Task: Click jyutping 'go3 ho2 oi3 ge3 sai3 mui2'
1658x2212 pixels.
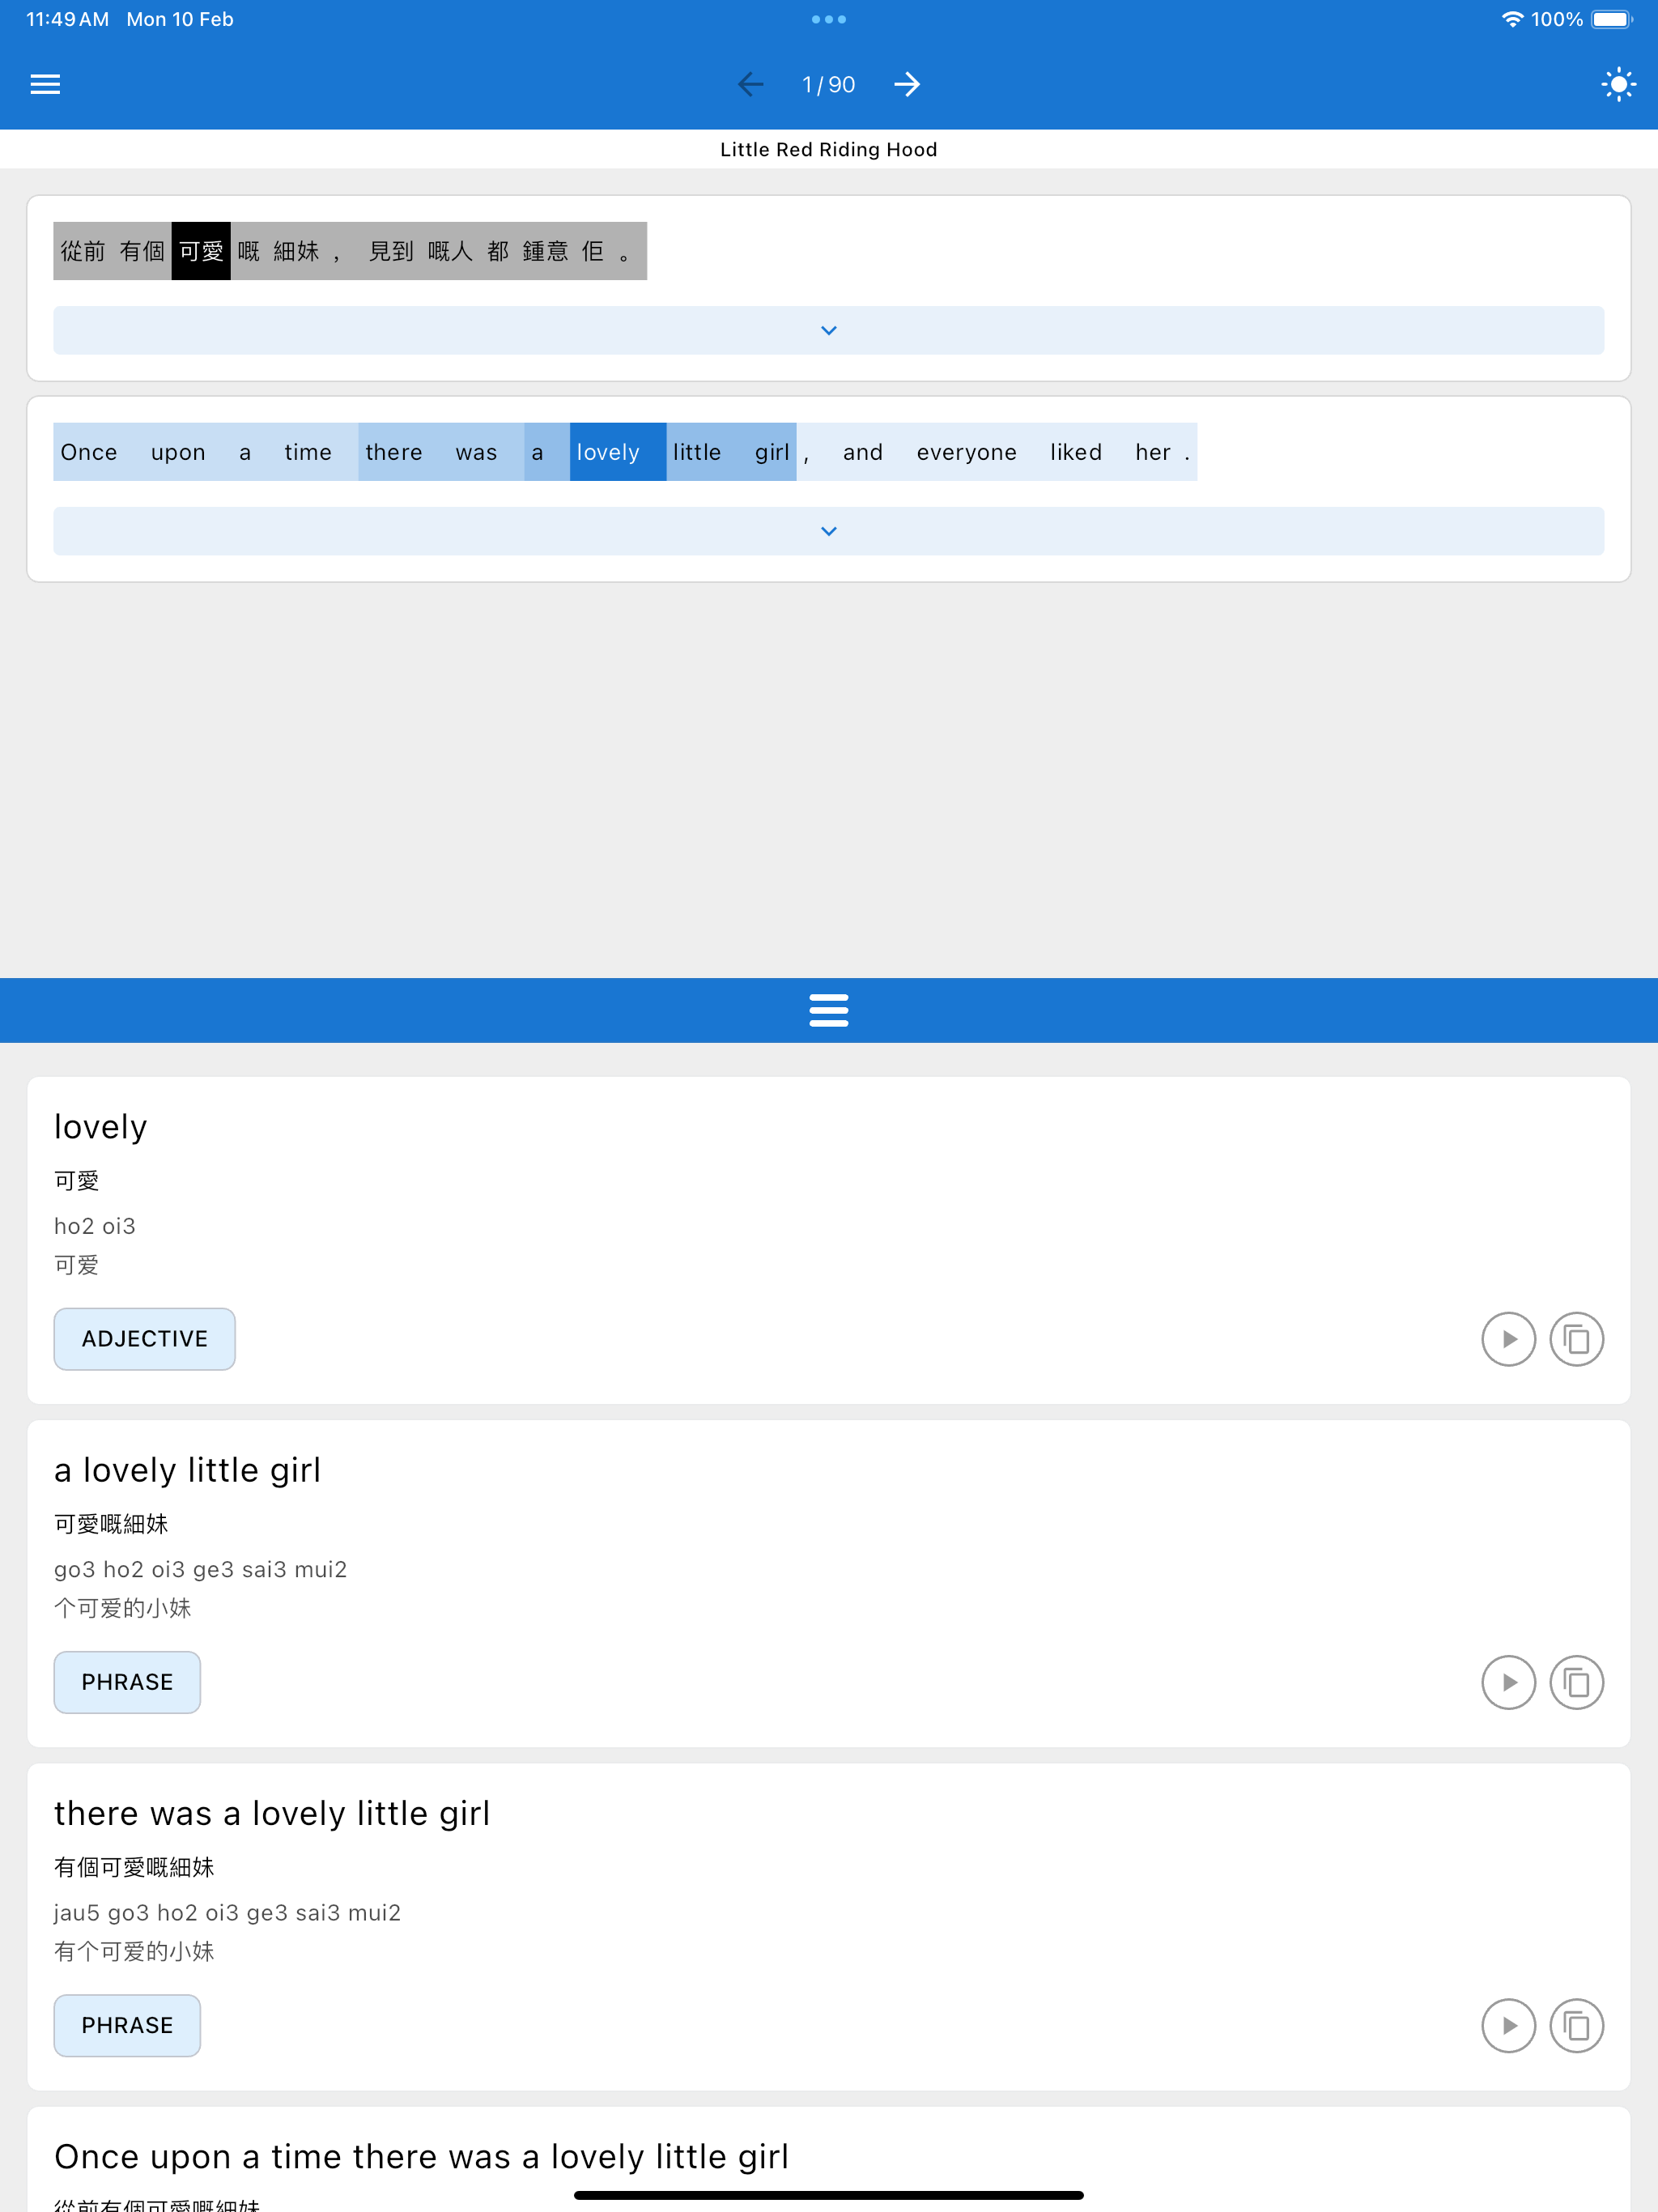Action: pos(200,1569)
